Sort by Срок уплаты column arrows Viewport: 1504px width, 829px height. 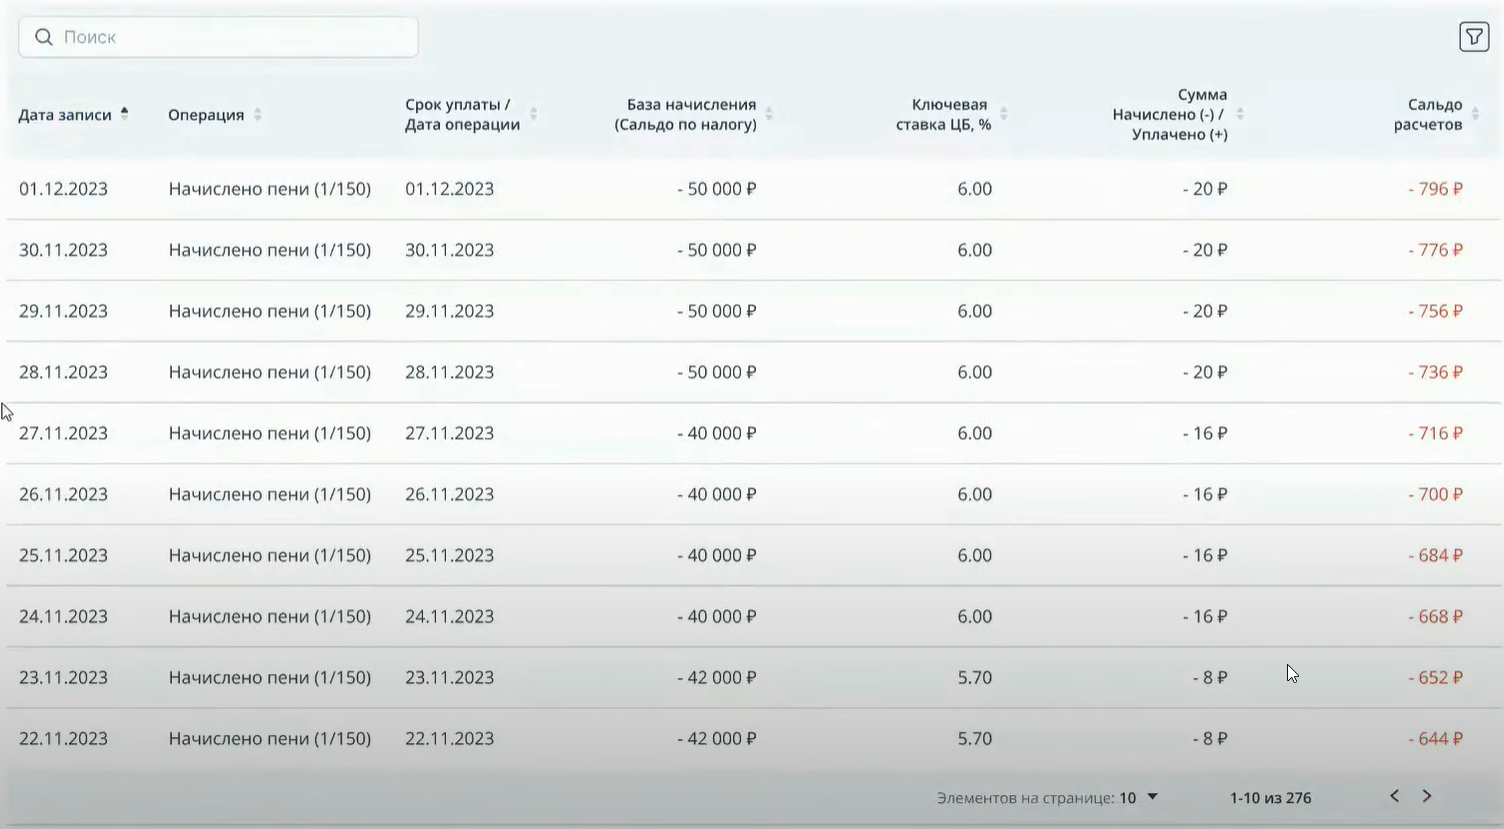tap(533, 114)
